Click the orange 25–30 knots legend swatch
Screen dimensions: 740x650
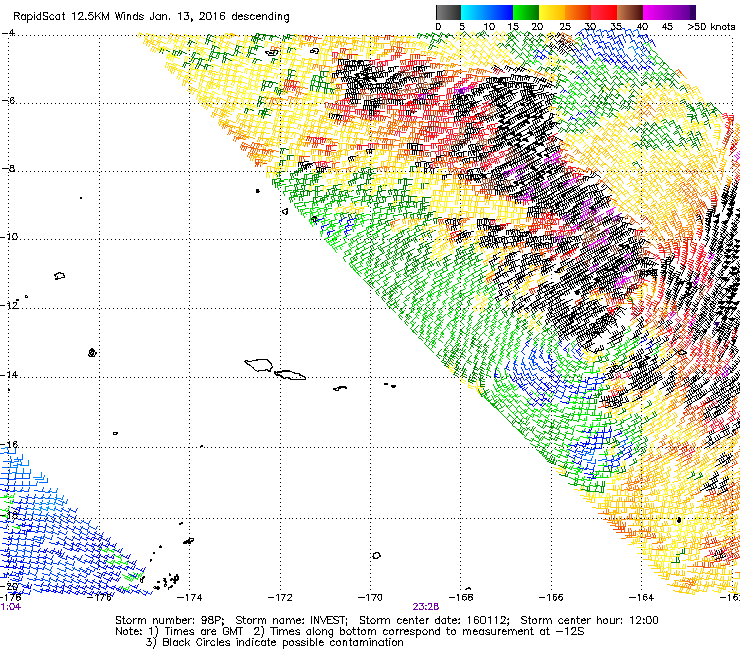[x=578, y=12]
